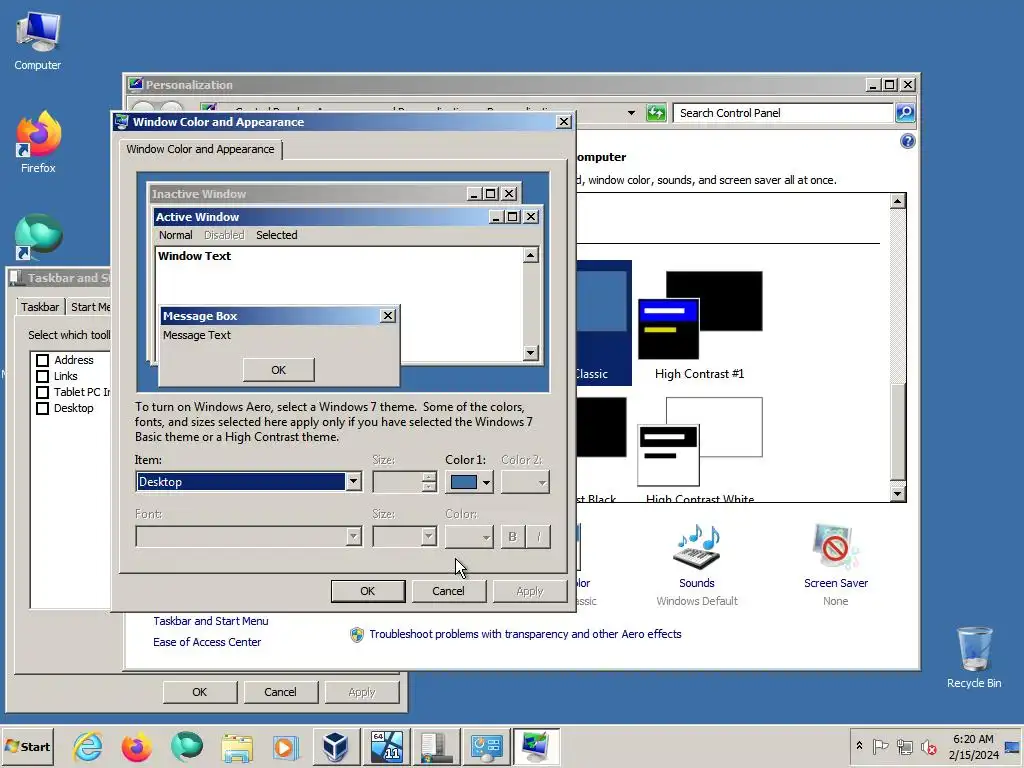The height and width of the screenshot is (768, 1024).
Task: Select High Contrast White theme
Action: point(699,449)
